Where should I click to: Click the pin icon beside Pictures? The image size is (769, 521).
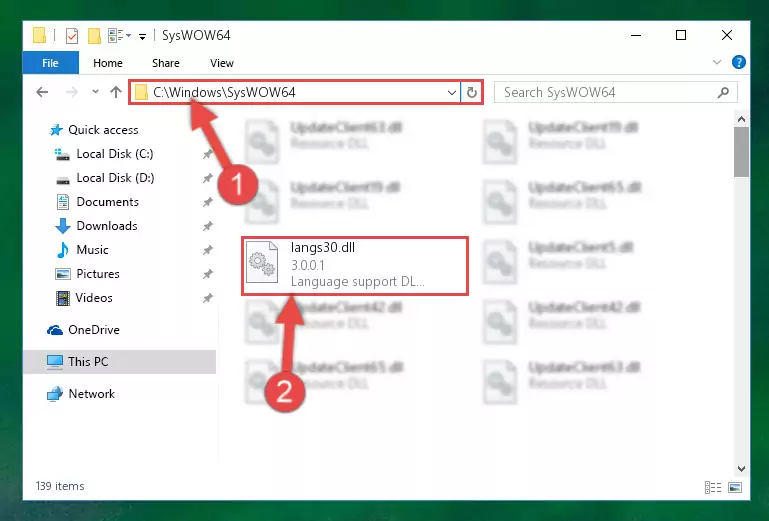(x=207, y=274)
